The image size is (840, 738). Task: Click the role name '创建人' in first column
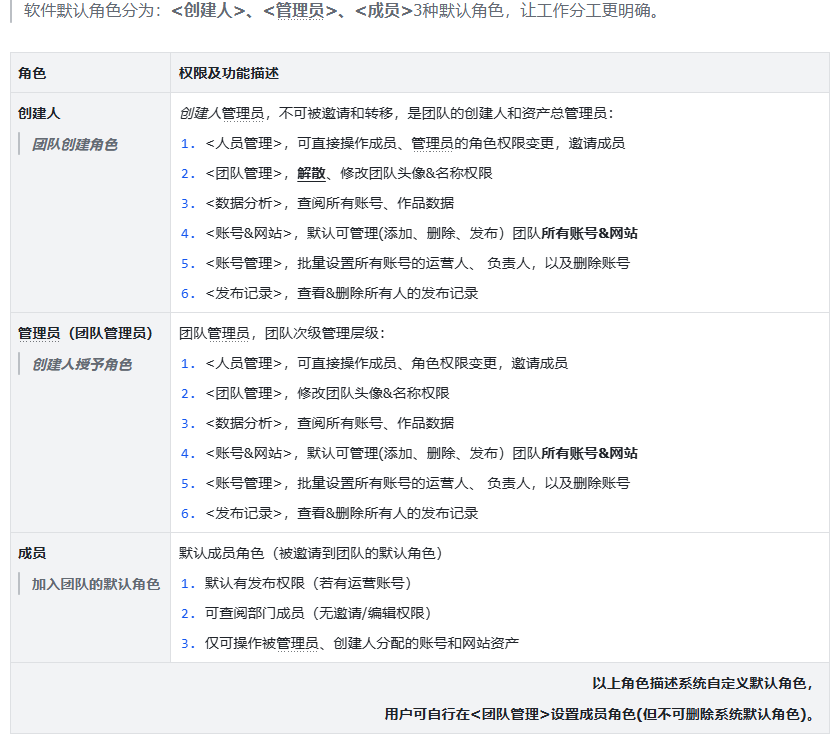(x=39, y=113)
